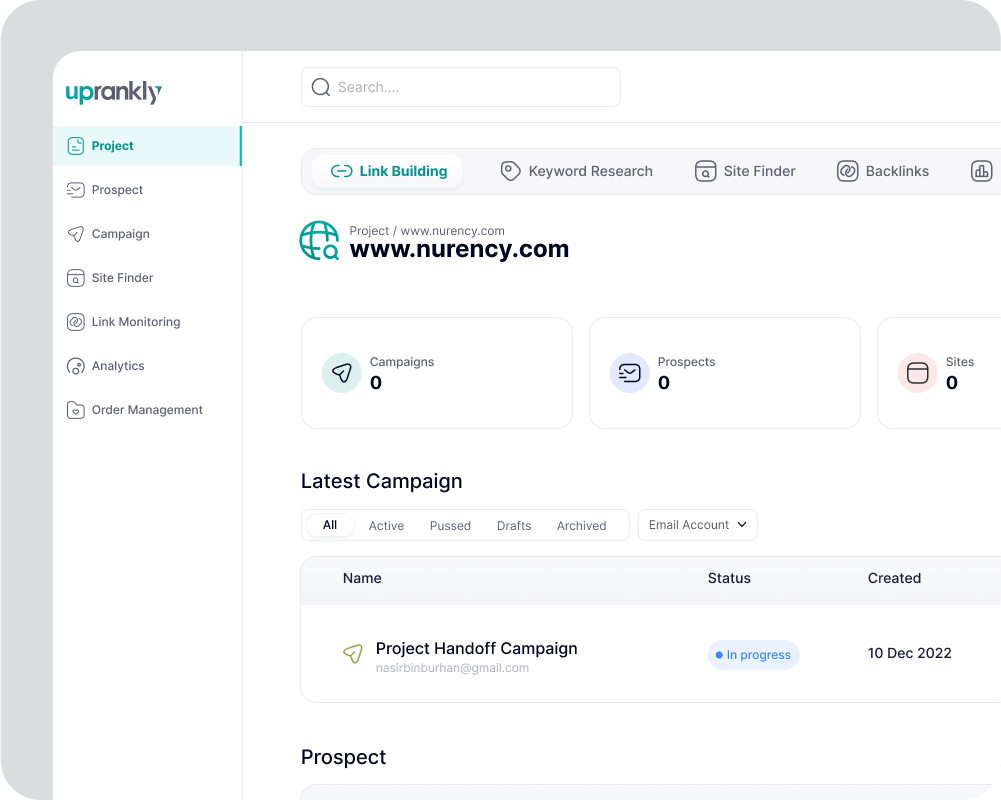Click the globe project icon beside www.nurency.com

(x=320, y=241)
